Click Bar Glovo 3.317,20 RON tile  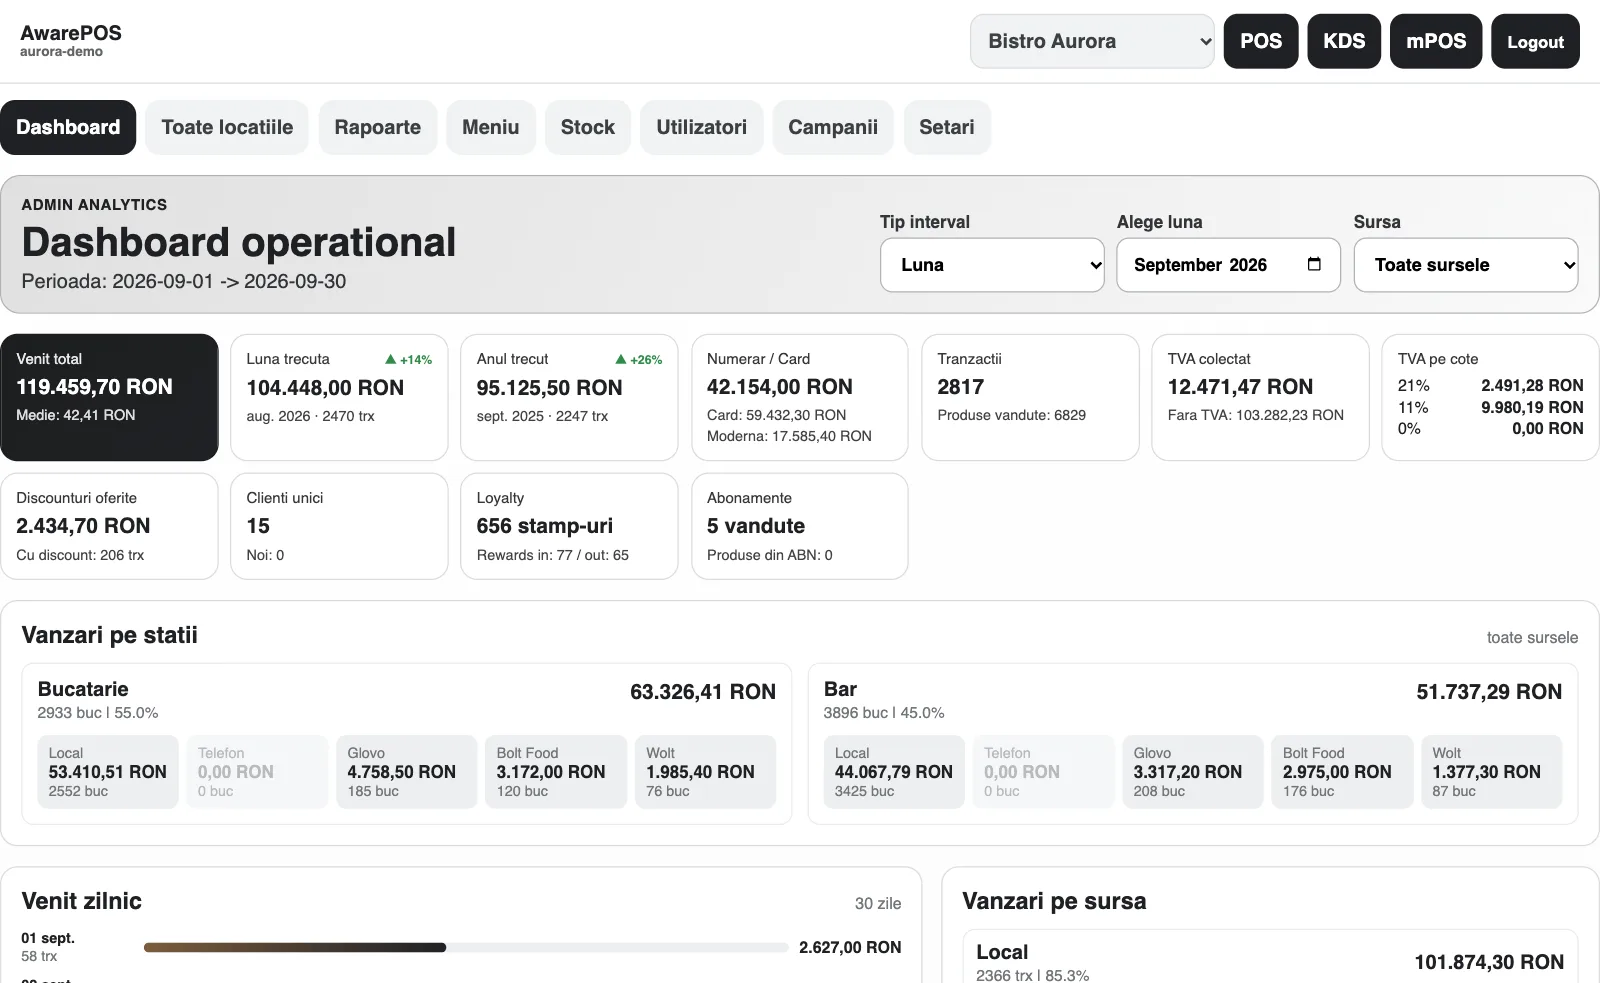(x=1192, y=772)
